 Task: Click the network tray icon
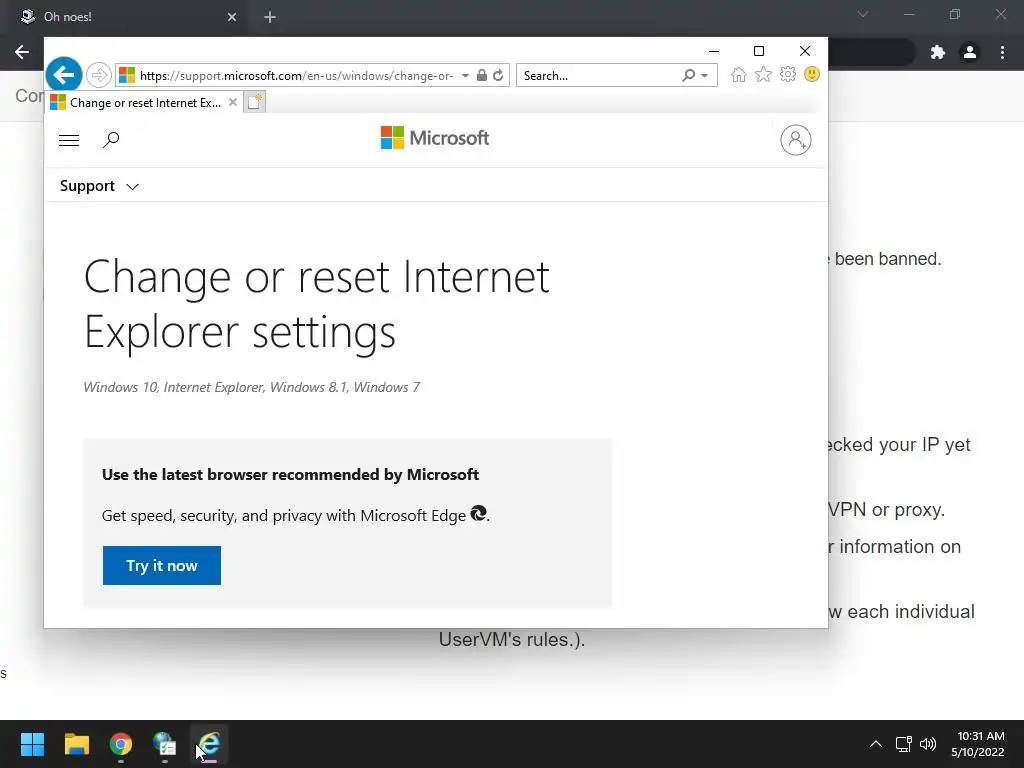[x=904, y=744]
